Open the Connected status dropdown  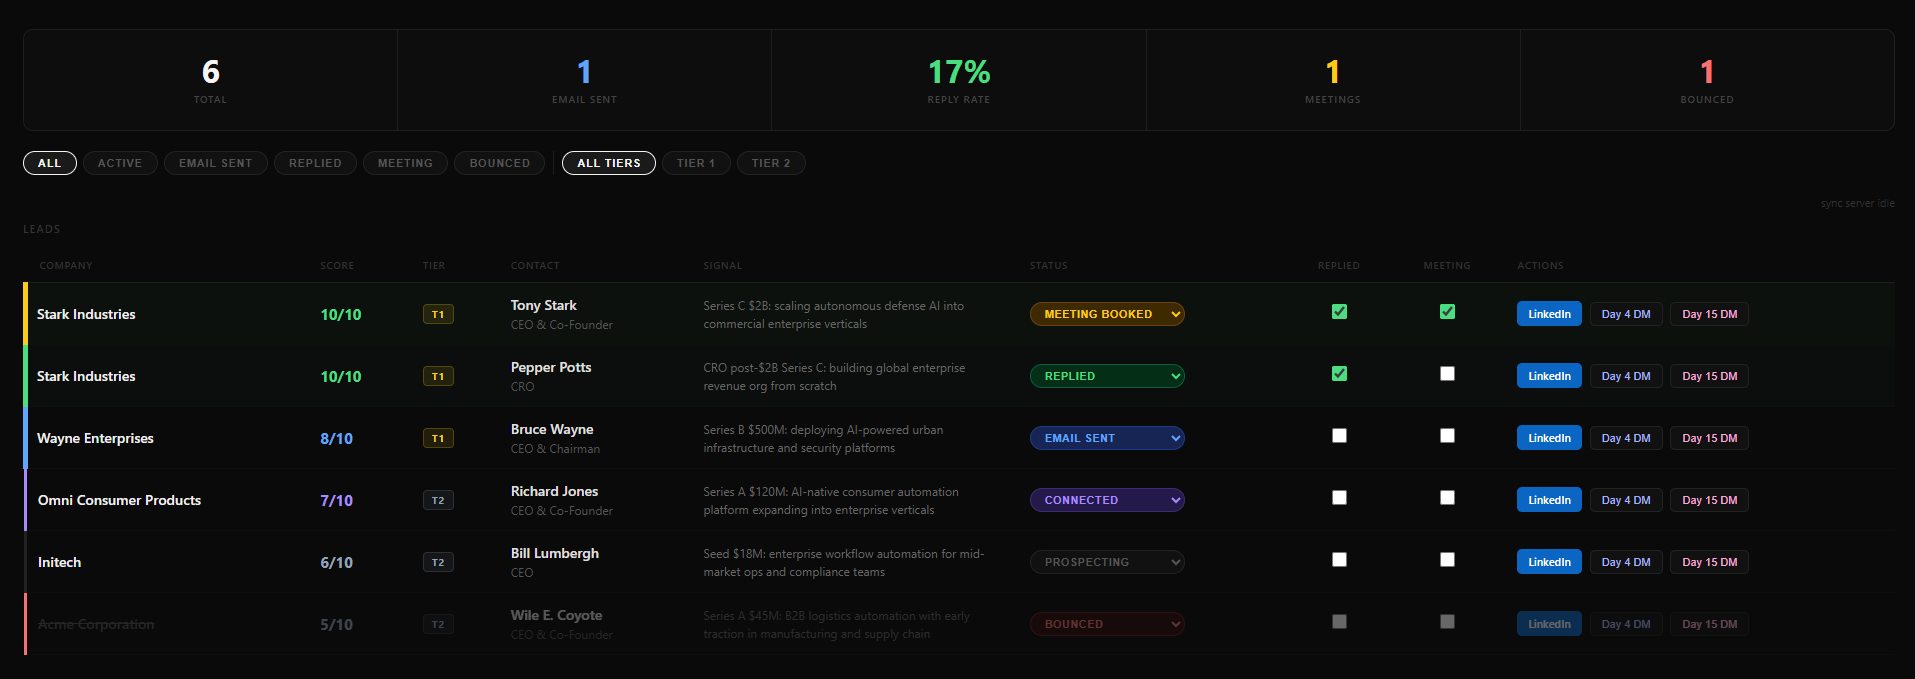(x=1107, y=500)
